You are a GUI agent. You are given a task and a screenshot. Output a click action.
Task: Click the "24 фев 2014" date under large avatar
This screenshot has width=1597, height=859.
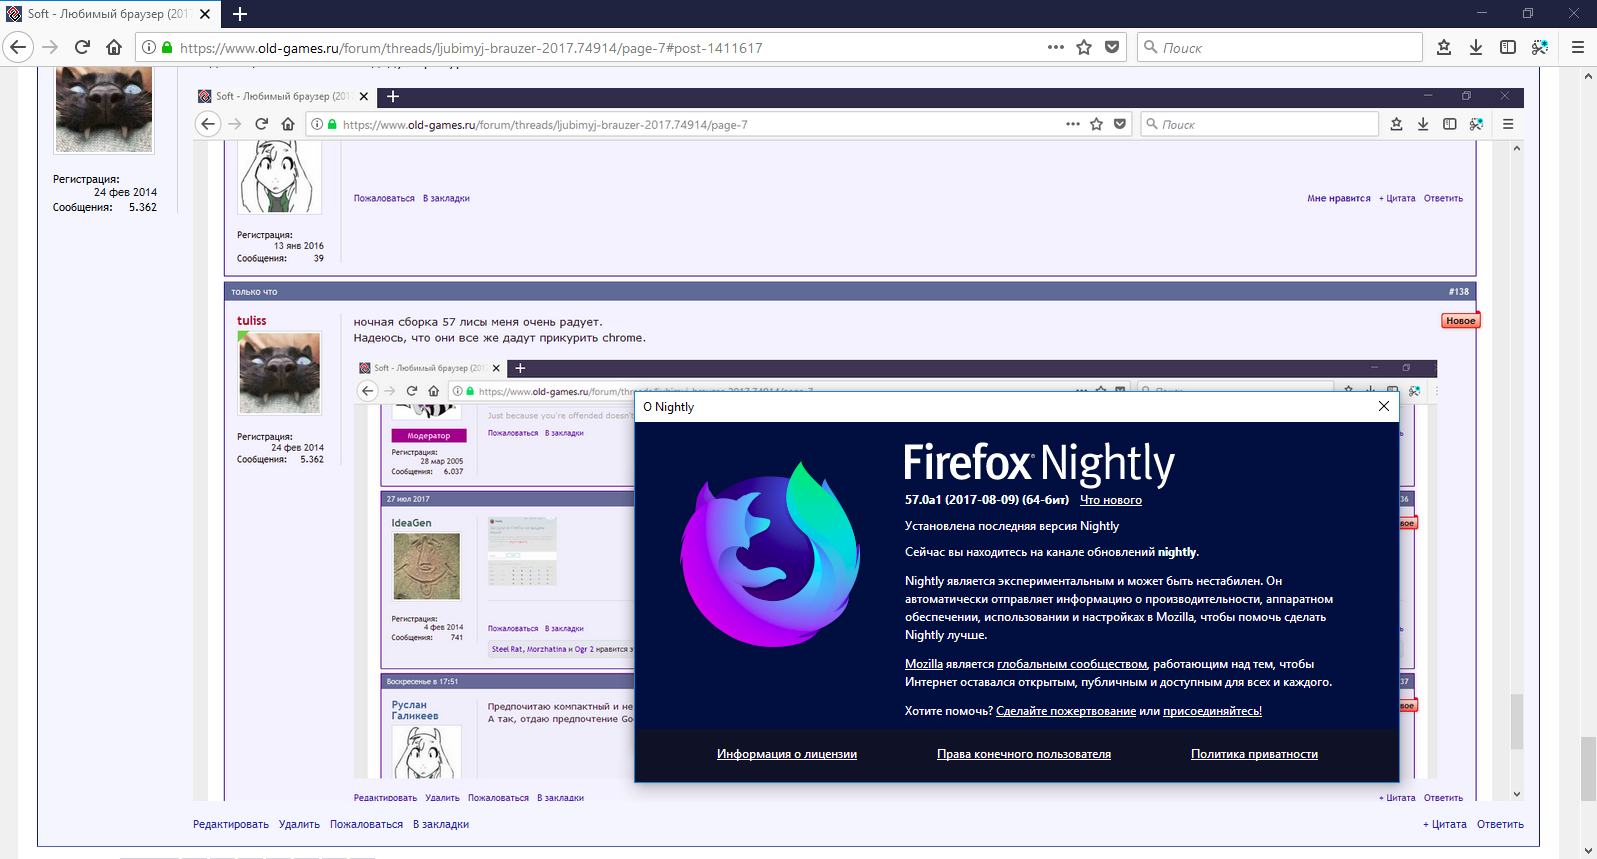[x=125, y=192]
